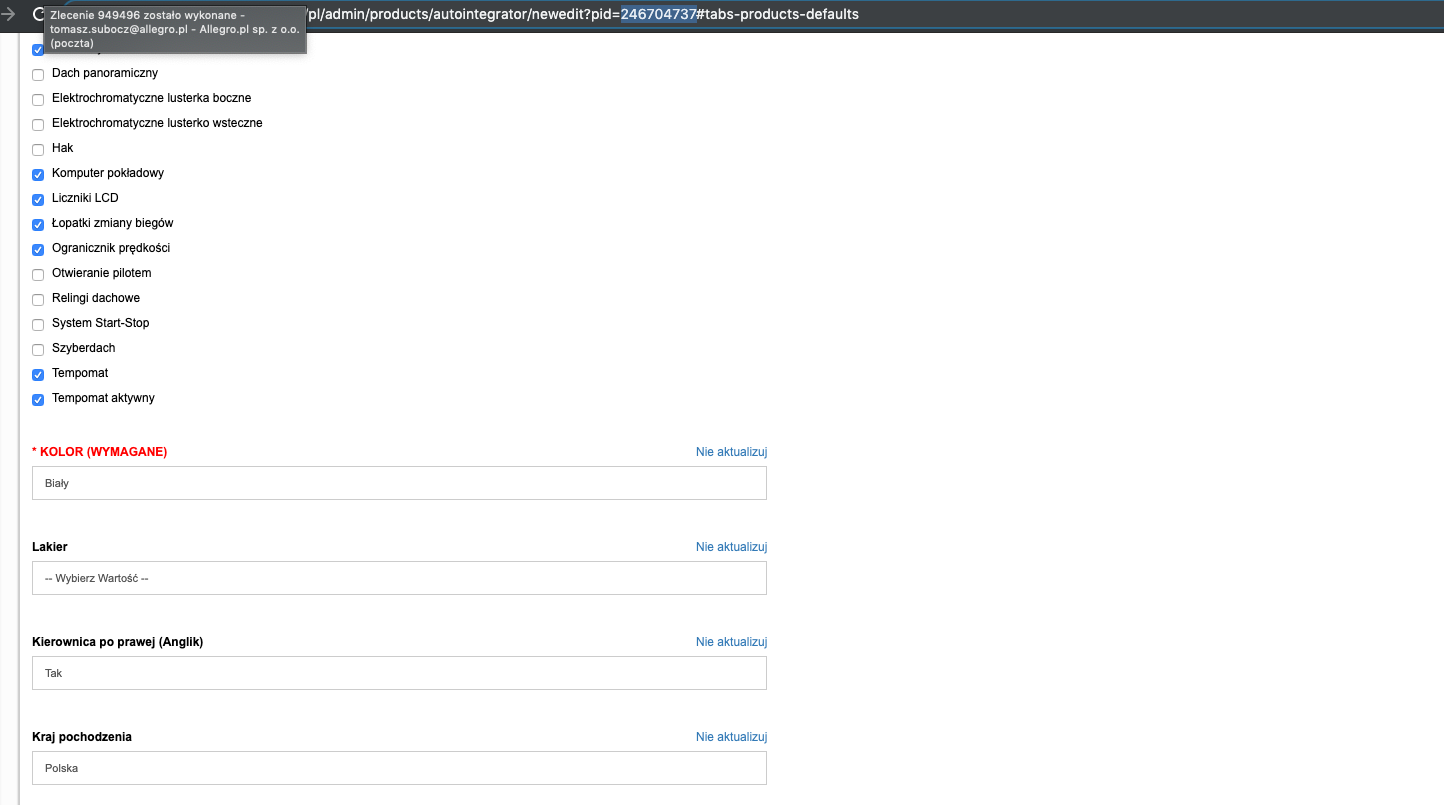Enable Dach panoramiczny checkbox
Image resolution: width=1444 pixels, height=805 pixels.
coord(38,75)
